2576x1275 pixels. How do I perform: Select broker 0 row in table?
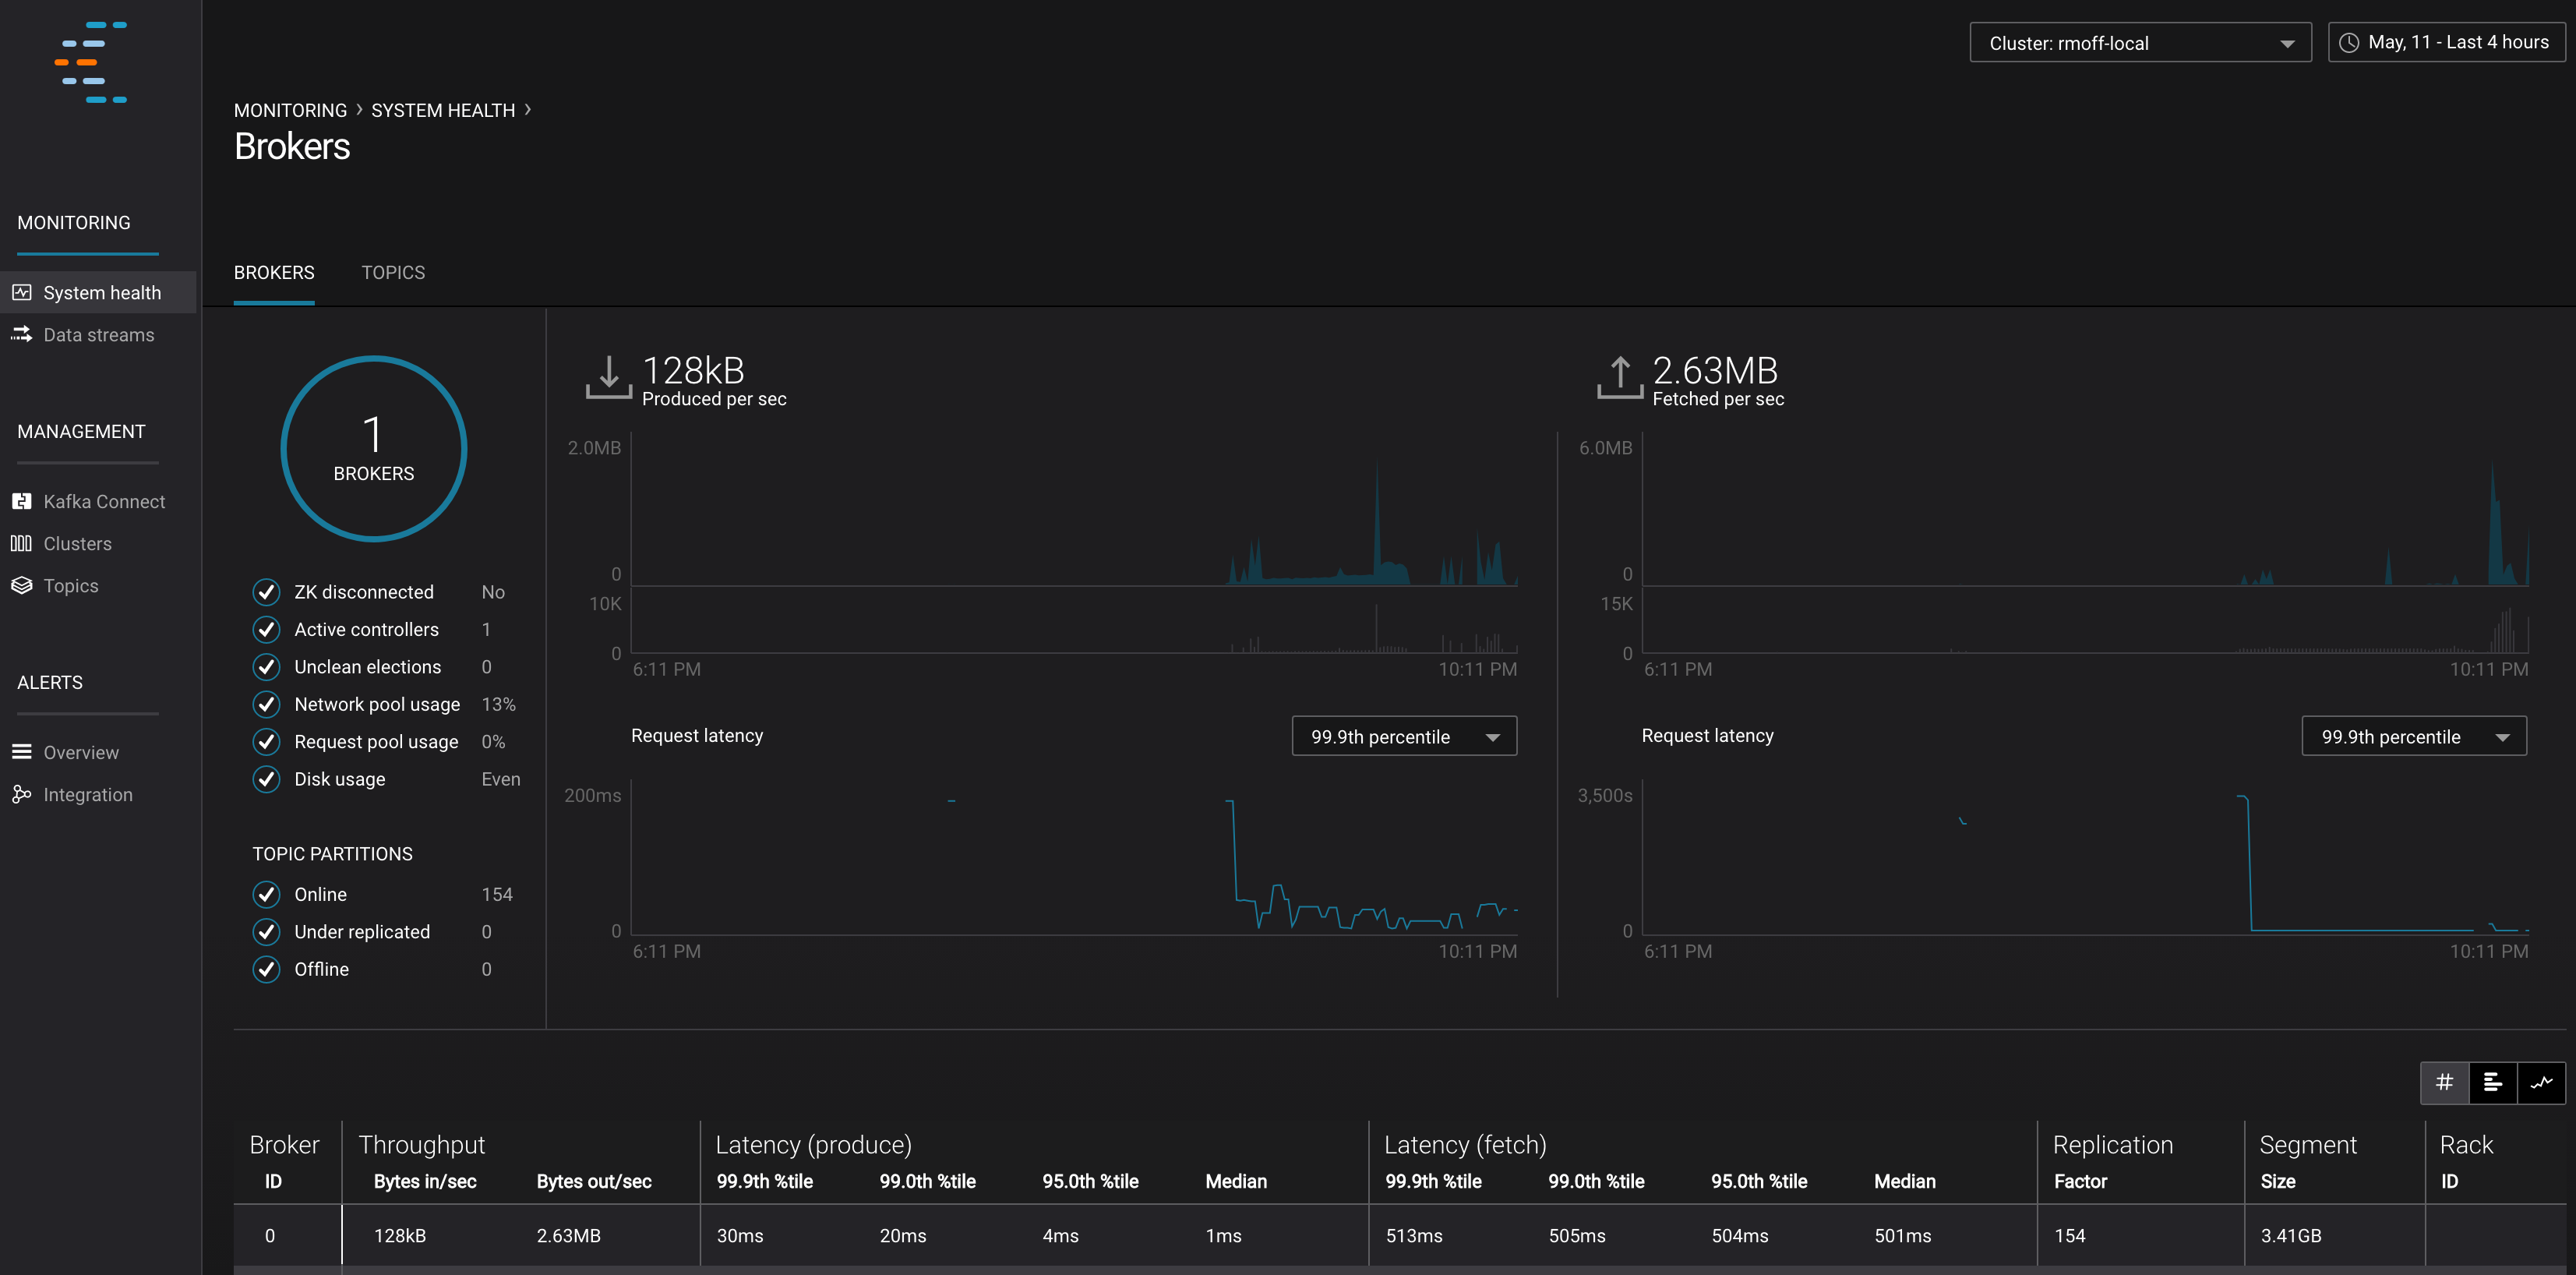(270, 1236)
